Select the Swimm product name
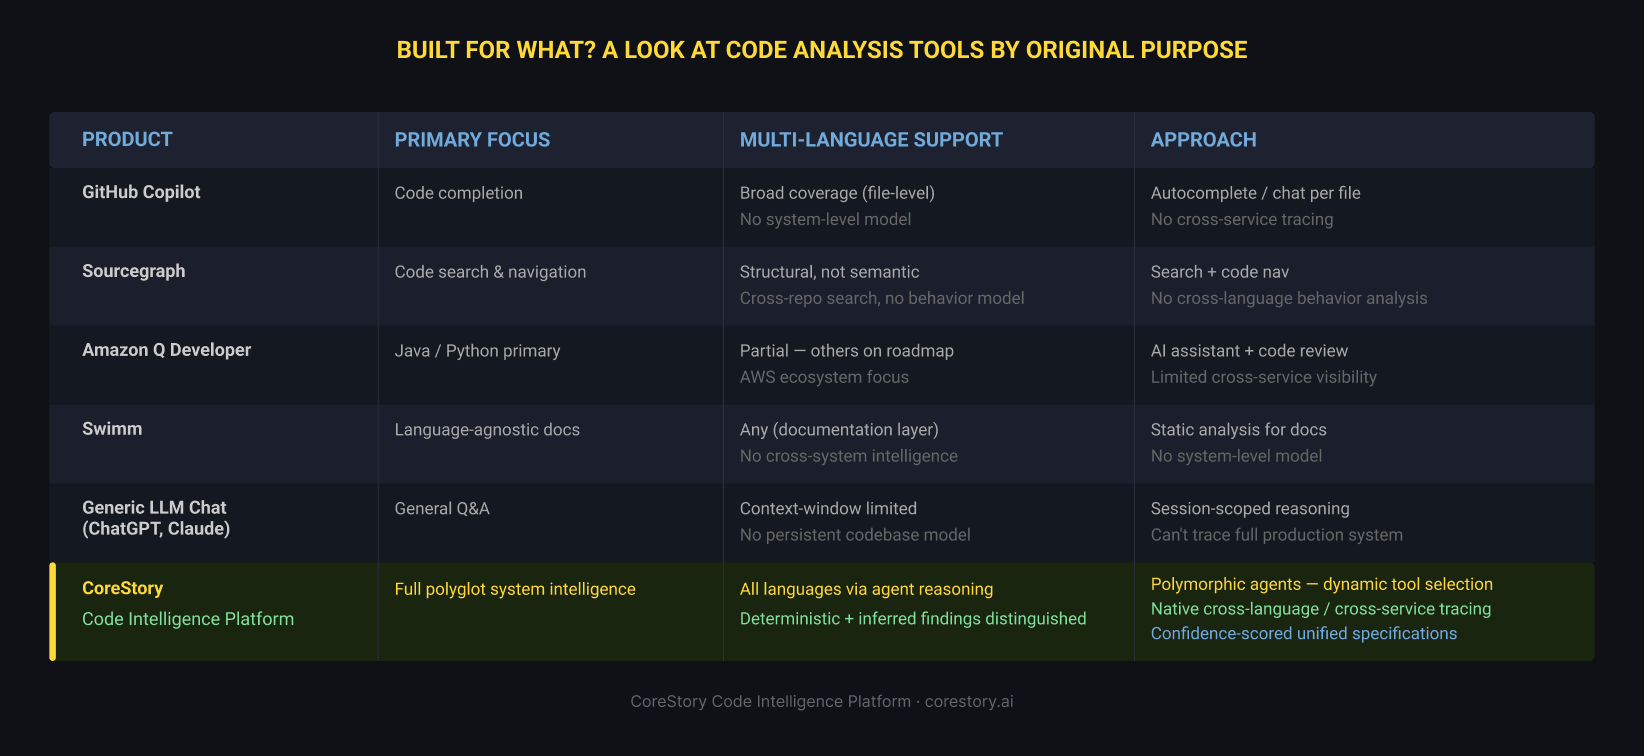Viewport: 1644px width, 756px height. (x=112, y=429)
